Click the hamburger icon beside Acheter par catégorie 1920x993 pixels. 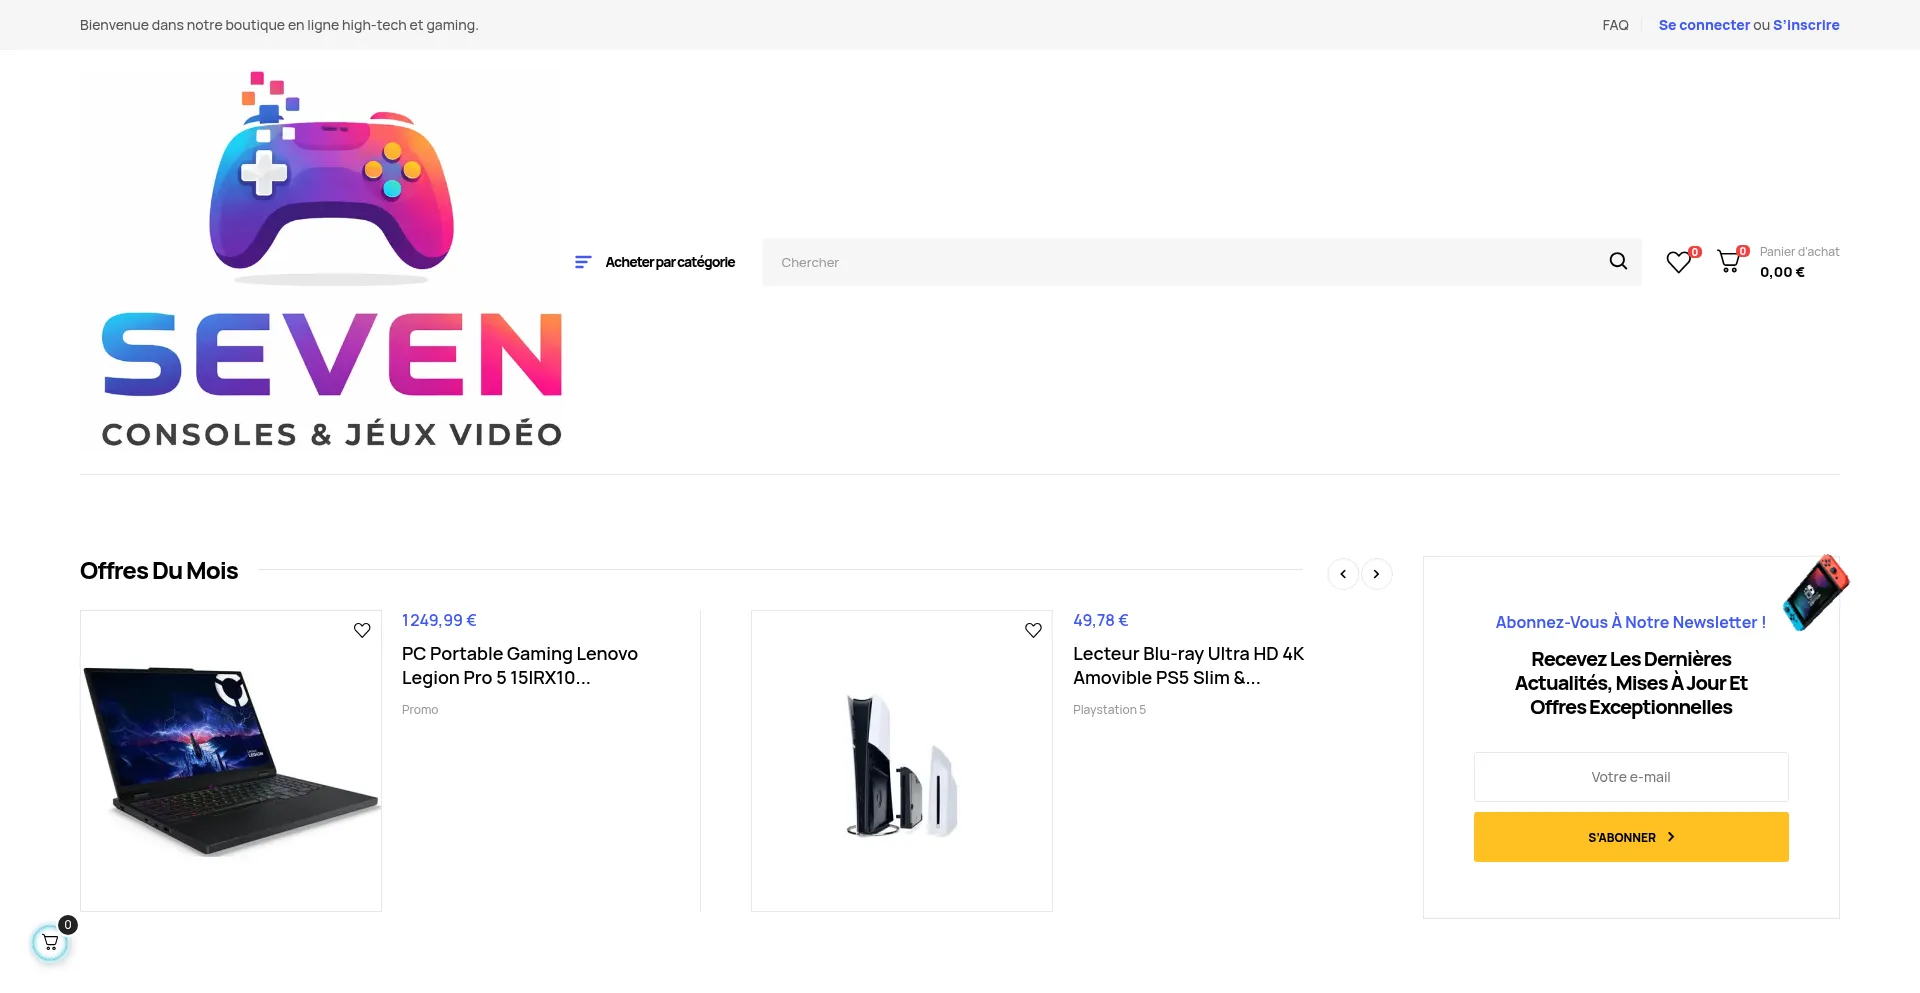[x=583, y=262]
